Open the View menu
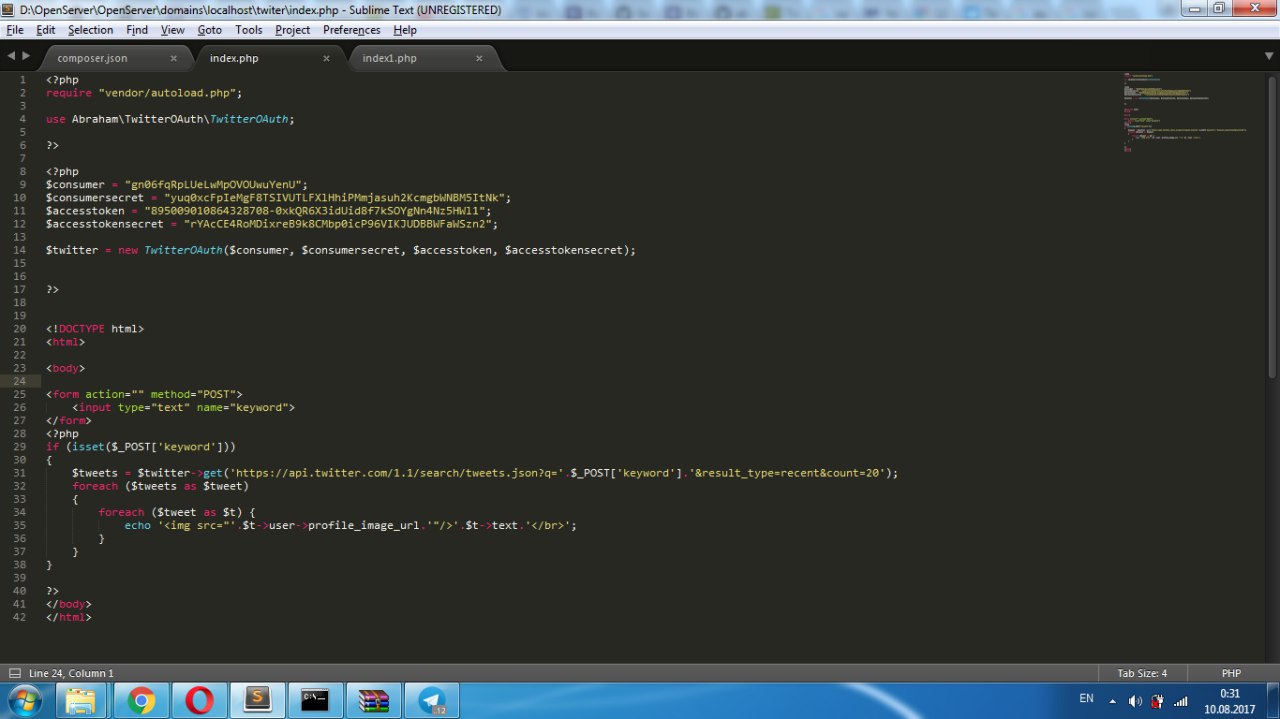This screenshot has height=719, width=1280. 173,30
